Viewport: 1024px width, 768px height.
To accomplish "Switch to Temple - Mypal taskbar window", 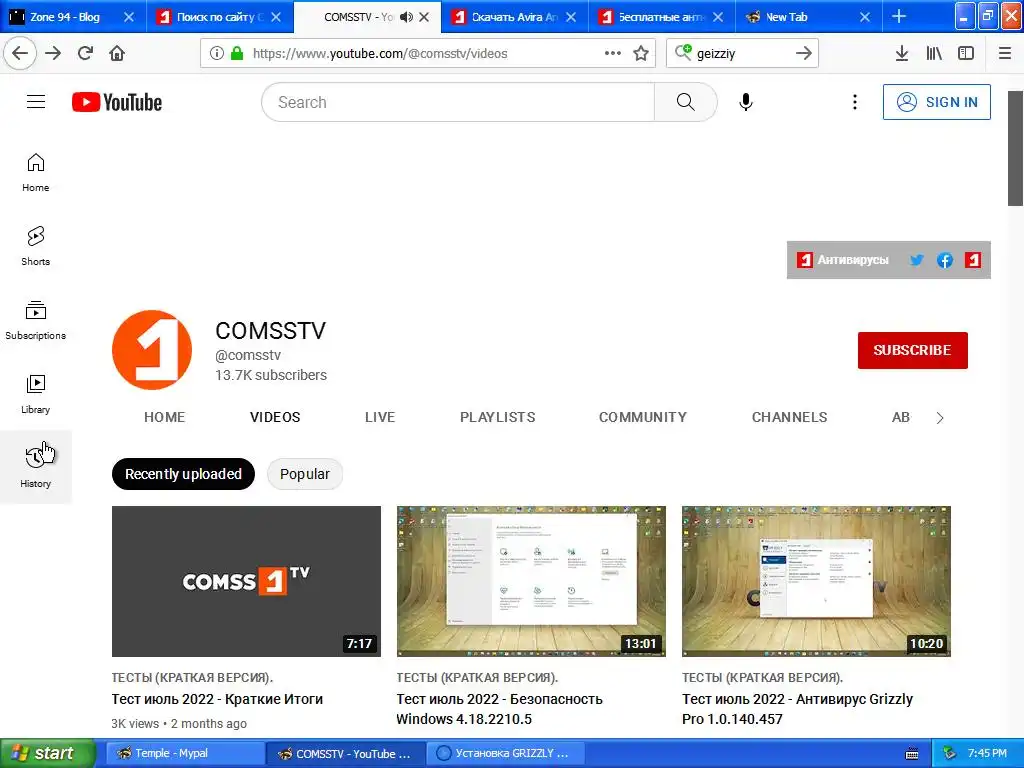I will (x=185, y=753).
